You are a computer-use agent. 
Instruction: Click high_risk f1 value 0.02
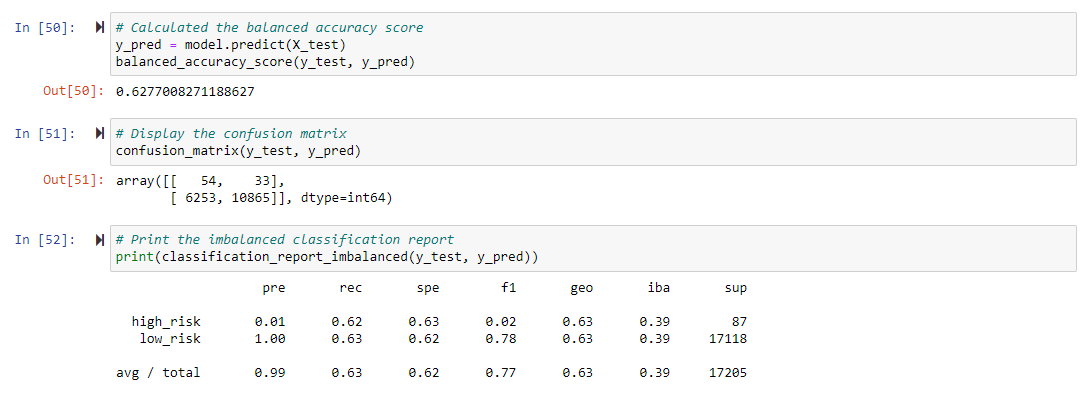pyautogui.click(x=501, y=322)
